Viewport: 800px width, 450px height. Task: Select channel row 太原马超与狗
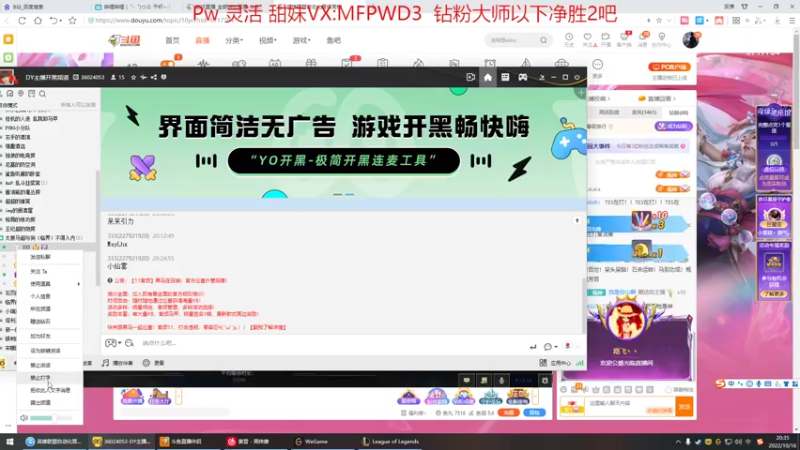[x=43, y=238]
